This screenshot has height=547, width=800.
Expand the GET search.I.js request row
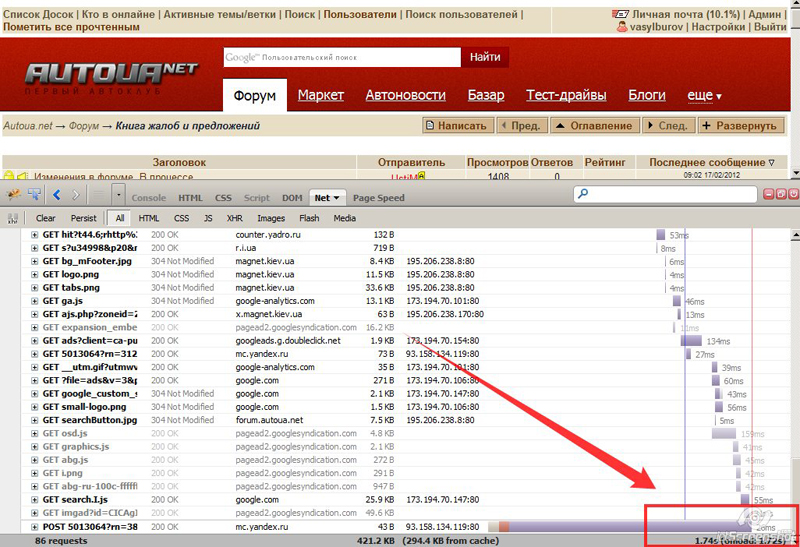(35, 500)
